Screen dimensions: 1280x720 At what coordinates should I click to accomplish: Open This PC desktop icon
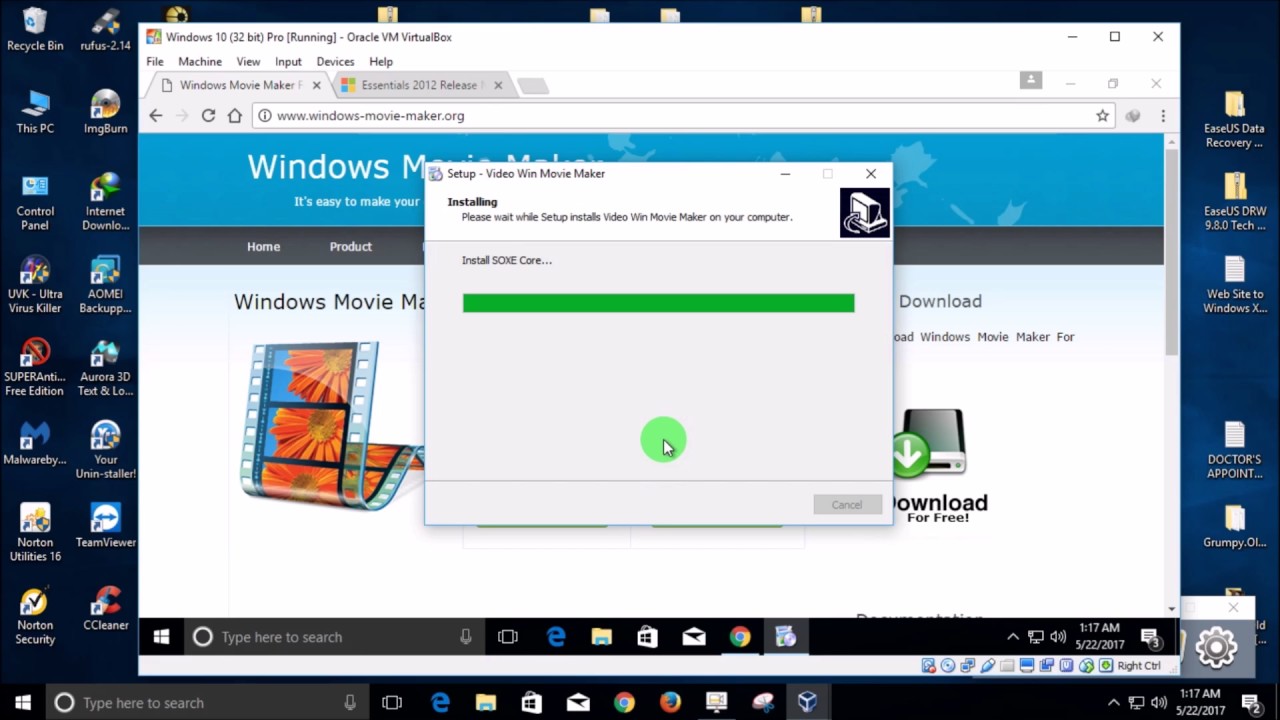[x=34, y=111]
